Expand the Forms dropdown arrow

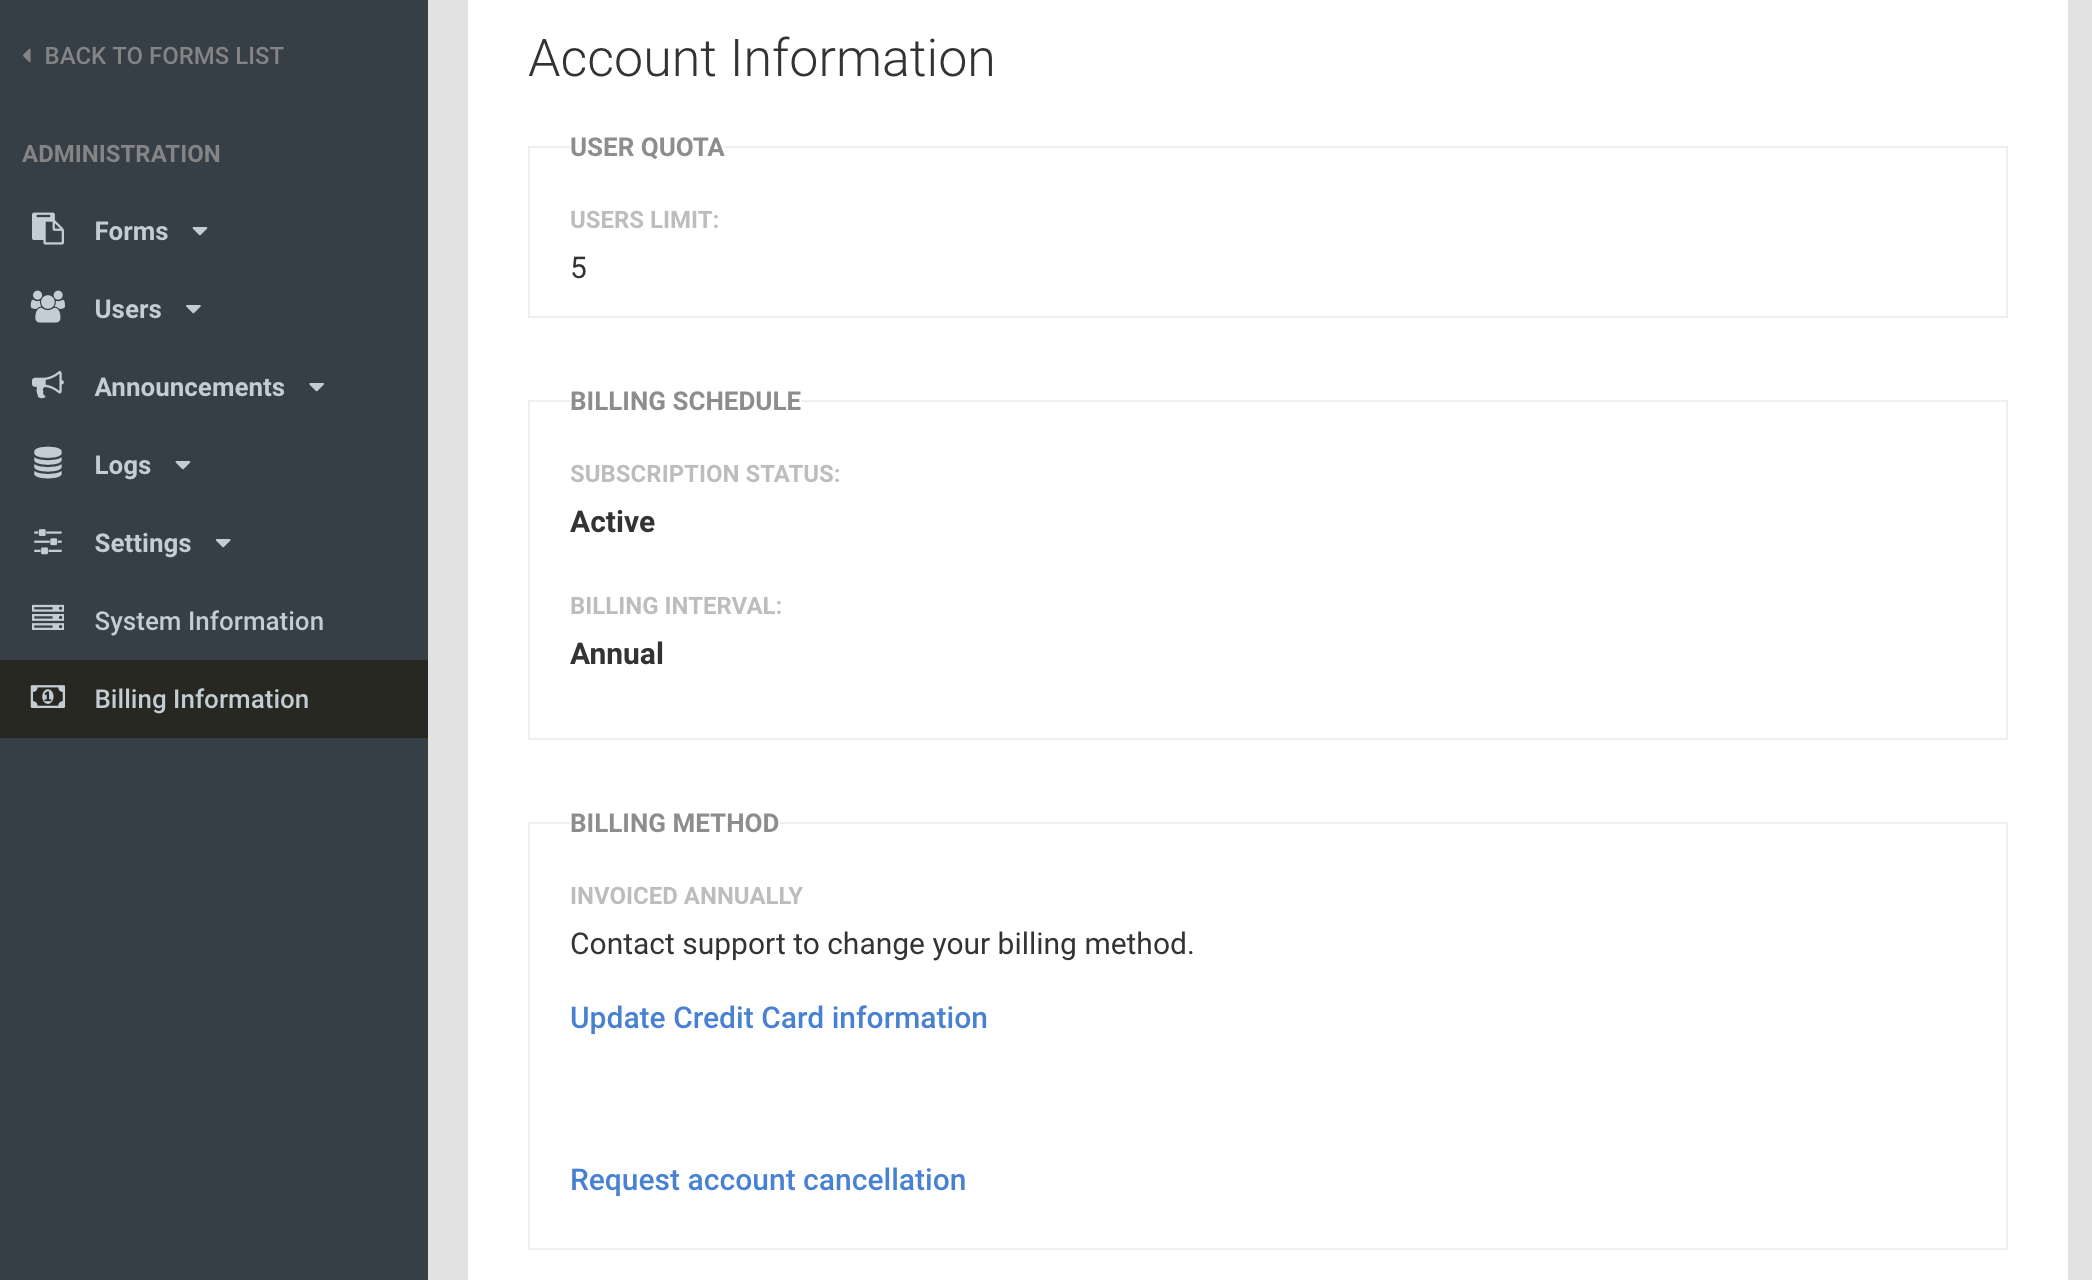(x=200, y=231)
